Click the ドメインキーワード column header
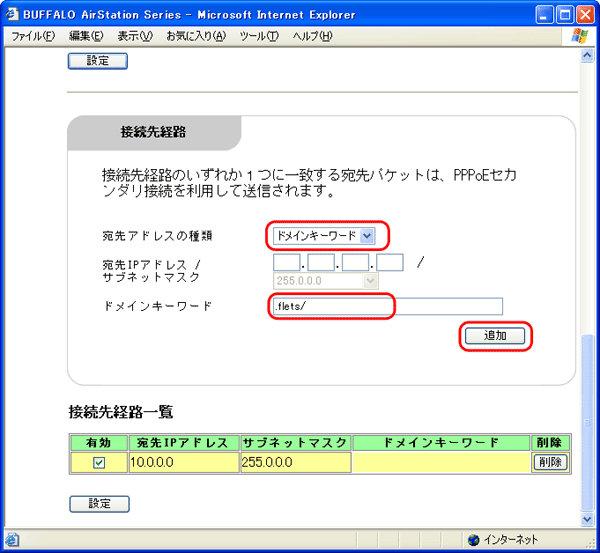600x553 pixels. pos(441,443)
